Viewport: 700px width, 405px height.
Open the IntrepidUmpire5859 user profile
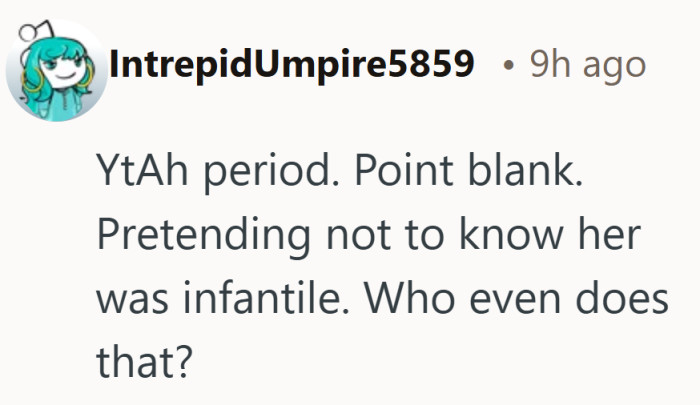(x=292, y=66)
